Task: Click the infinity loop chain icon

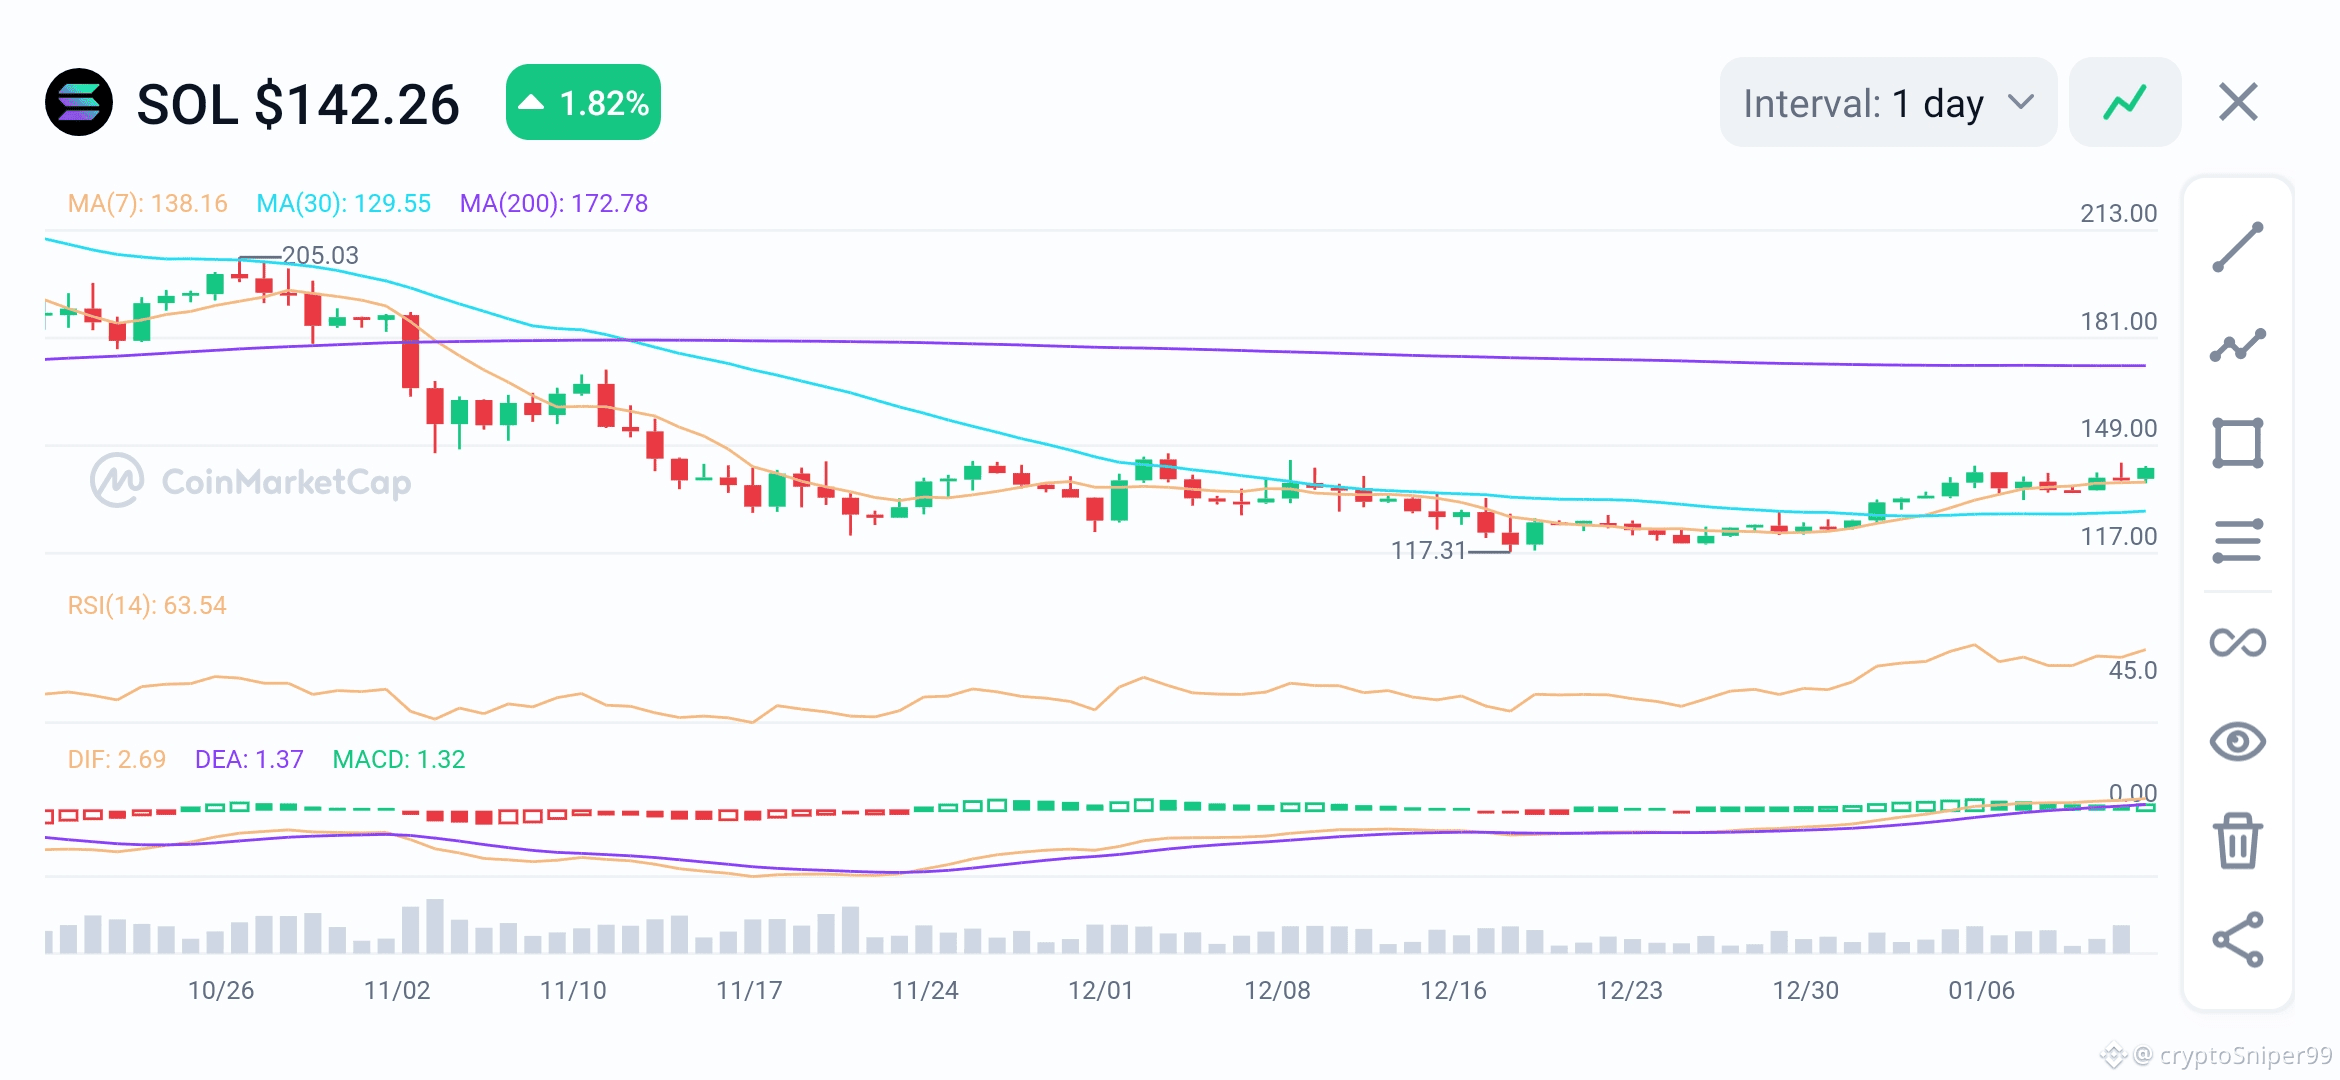Action: point(2237,642)
